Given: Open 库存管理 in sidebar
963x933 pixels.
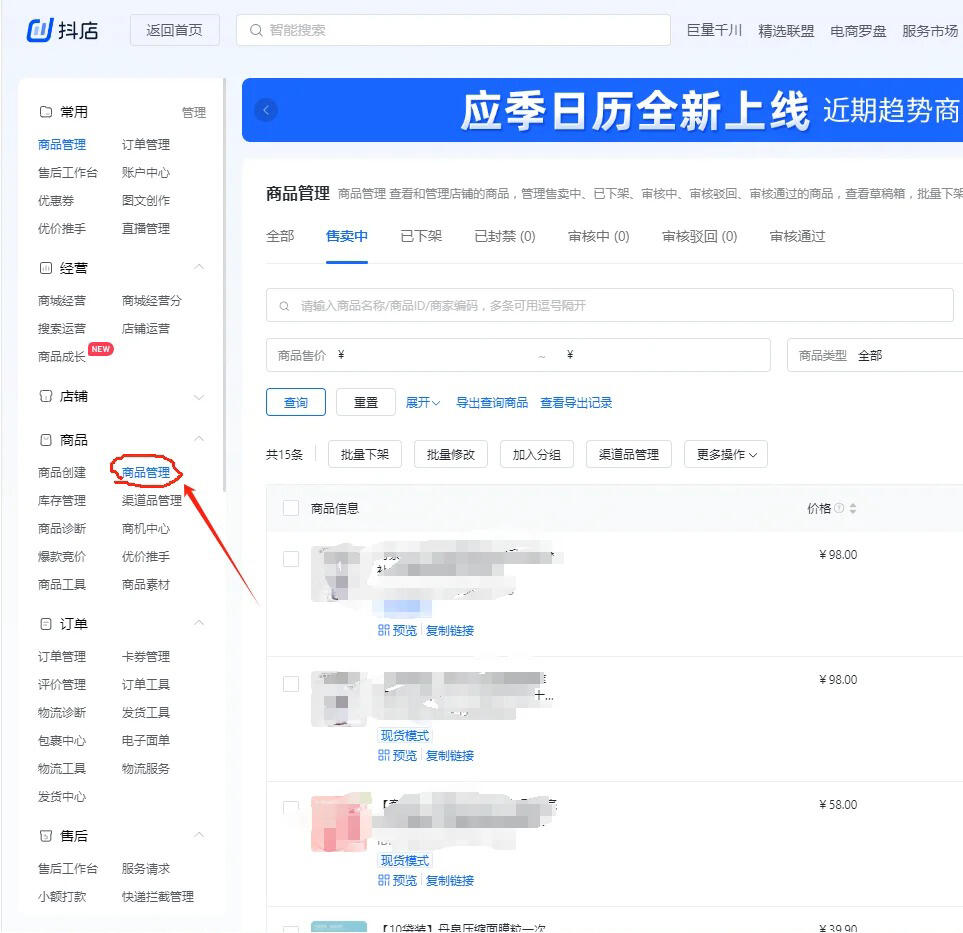Looking at the screenshot, I should coord(61,501).
